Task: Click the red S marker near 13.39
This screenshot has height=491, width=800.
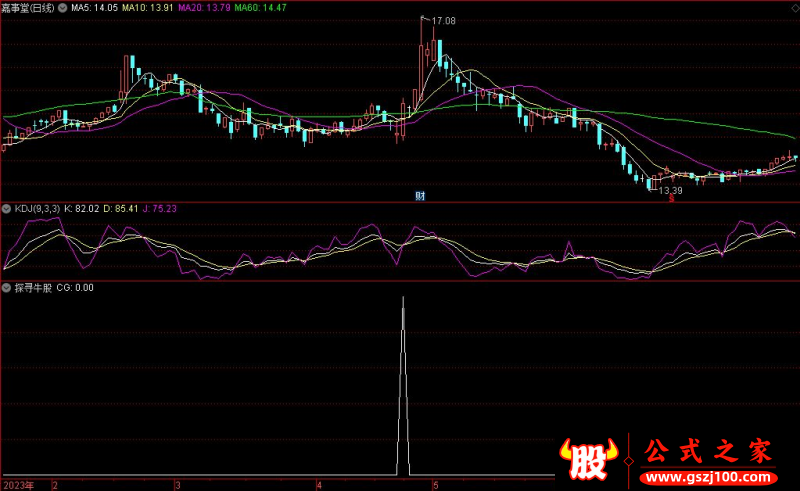Action: click(x=672, y=200)
